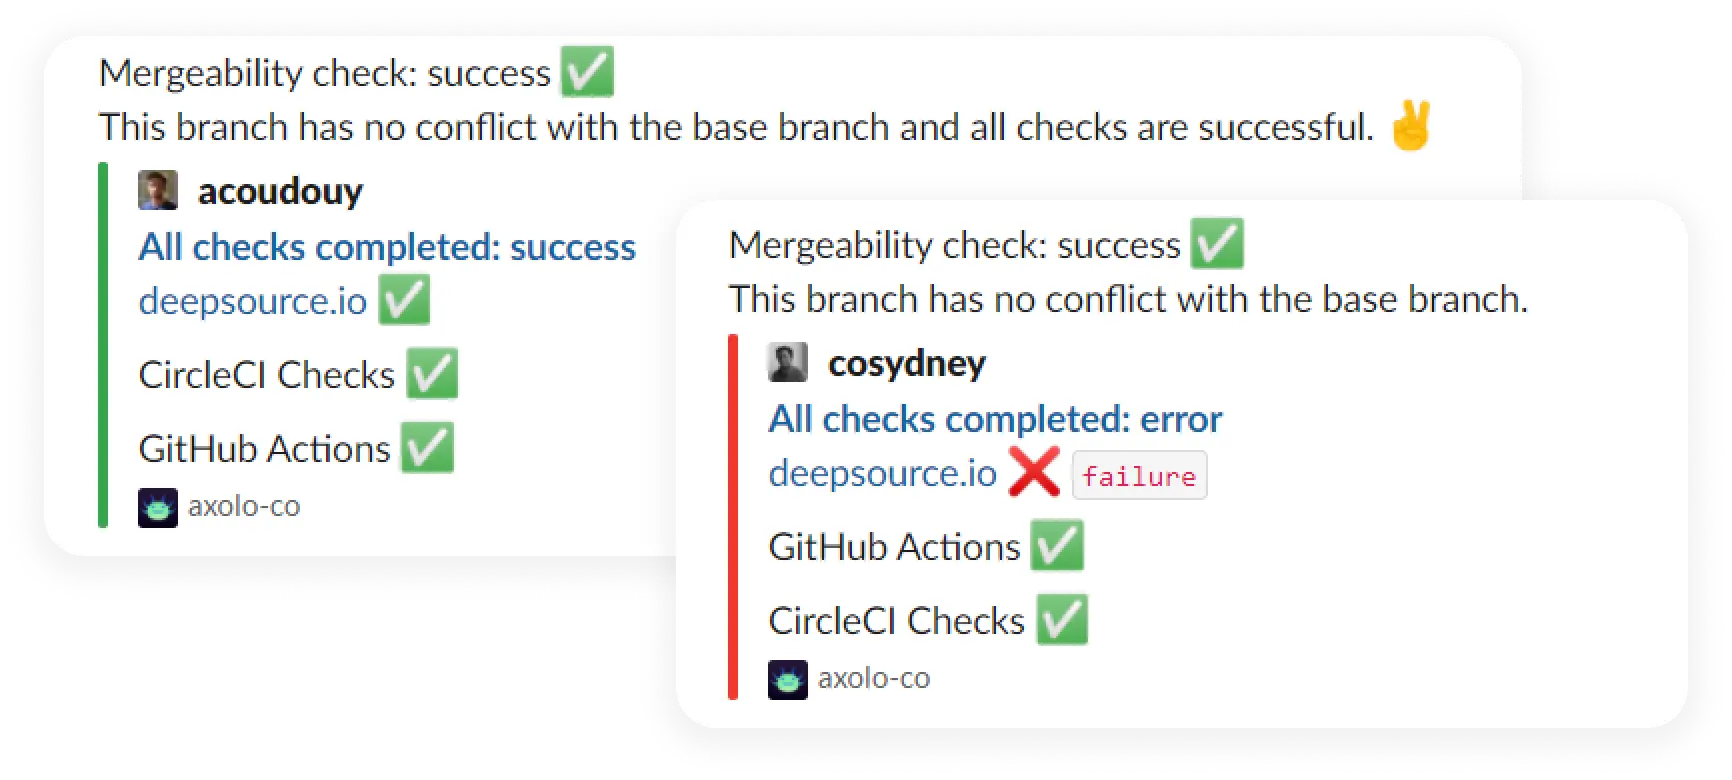Viewport: 1732px width, 780px height.
Task: Open the deepsource.io link in cosydney's message
Action: pyautogui.click(x=880, y=472)
